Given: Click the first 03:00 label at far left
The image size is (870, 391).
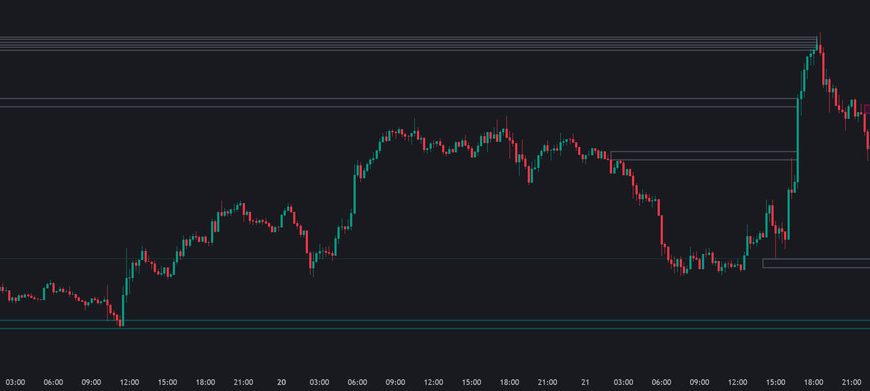Looking at the screenshot, I should coord(14,382).
